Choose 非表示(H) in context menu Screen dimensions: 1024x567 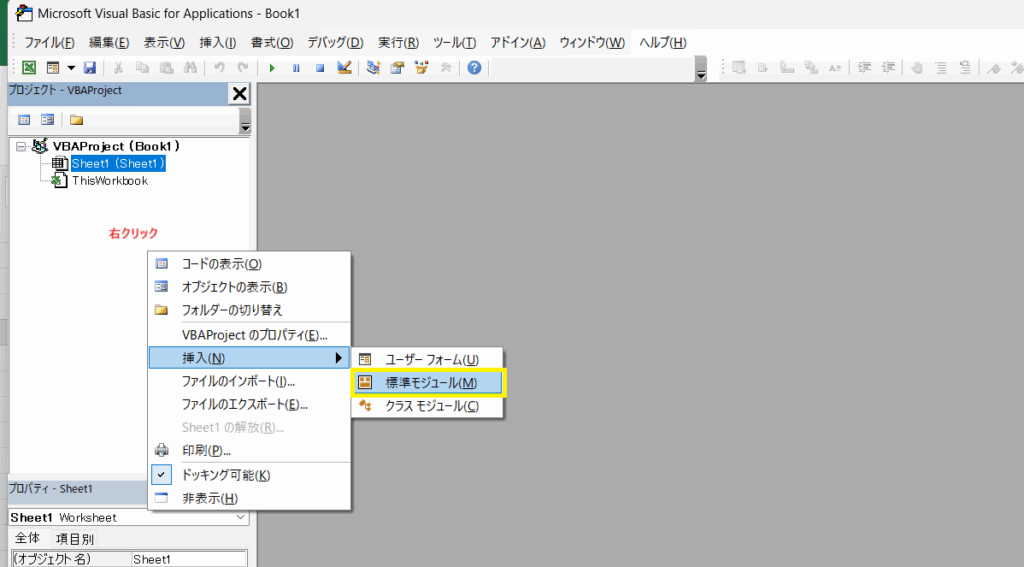[x=249, y=498]
